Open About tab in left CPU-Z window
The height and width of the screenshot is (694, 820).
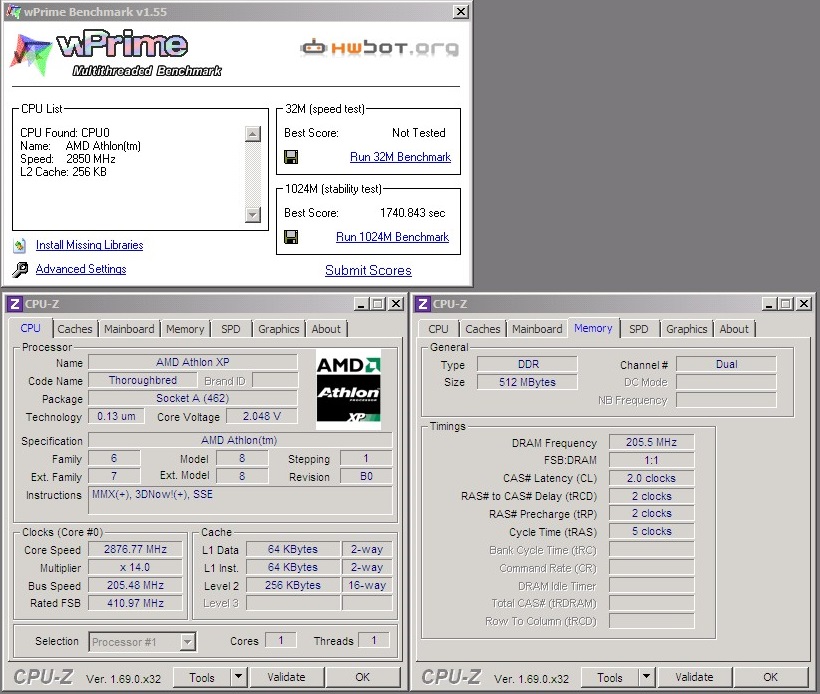coord(326,329)
